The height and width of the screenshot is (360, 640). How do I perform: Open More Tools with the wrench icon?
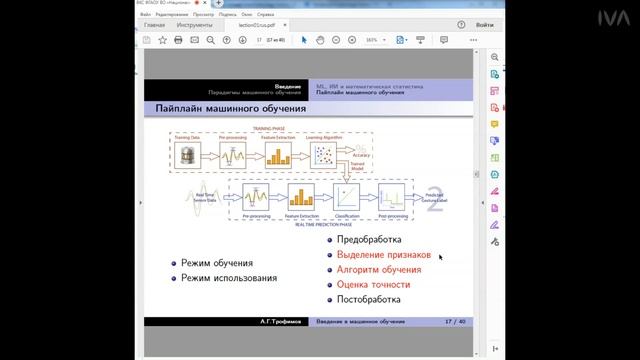click(x=495, y=242)
